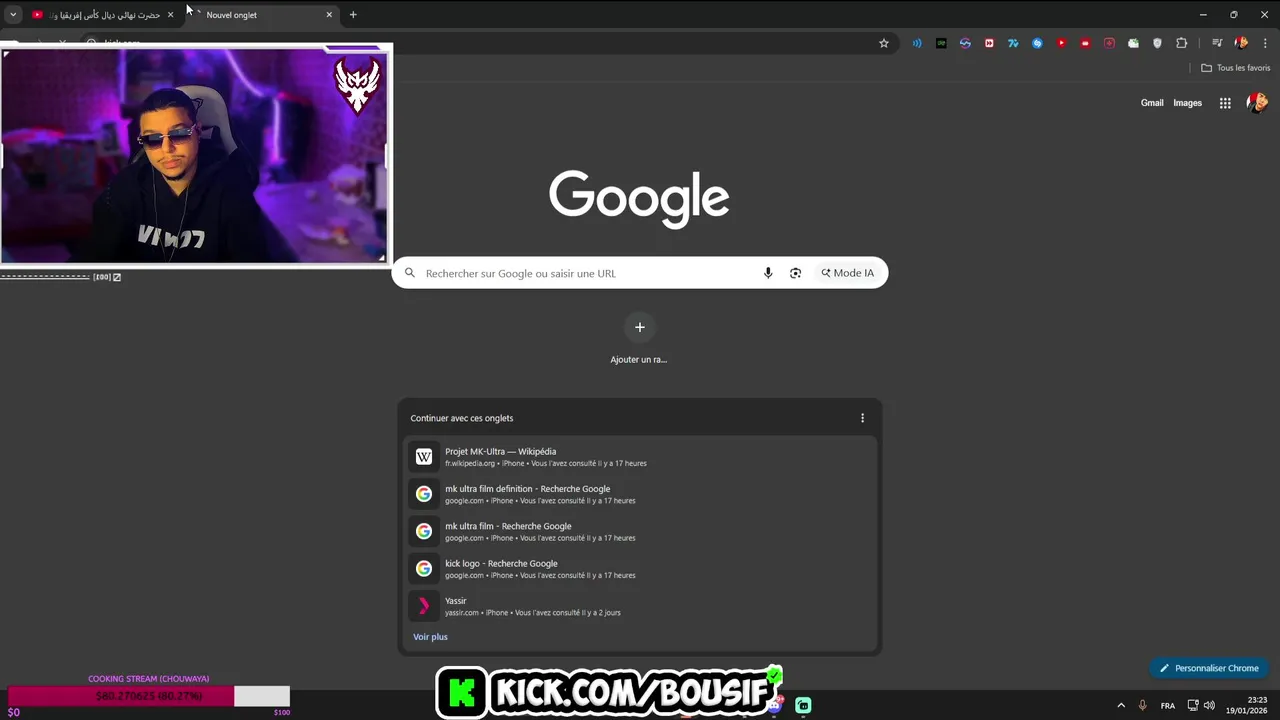Click the pink Yassir site icon
1280x720 pixels.
point(424,606)
